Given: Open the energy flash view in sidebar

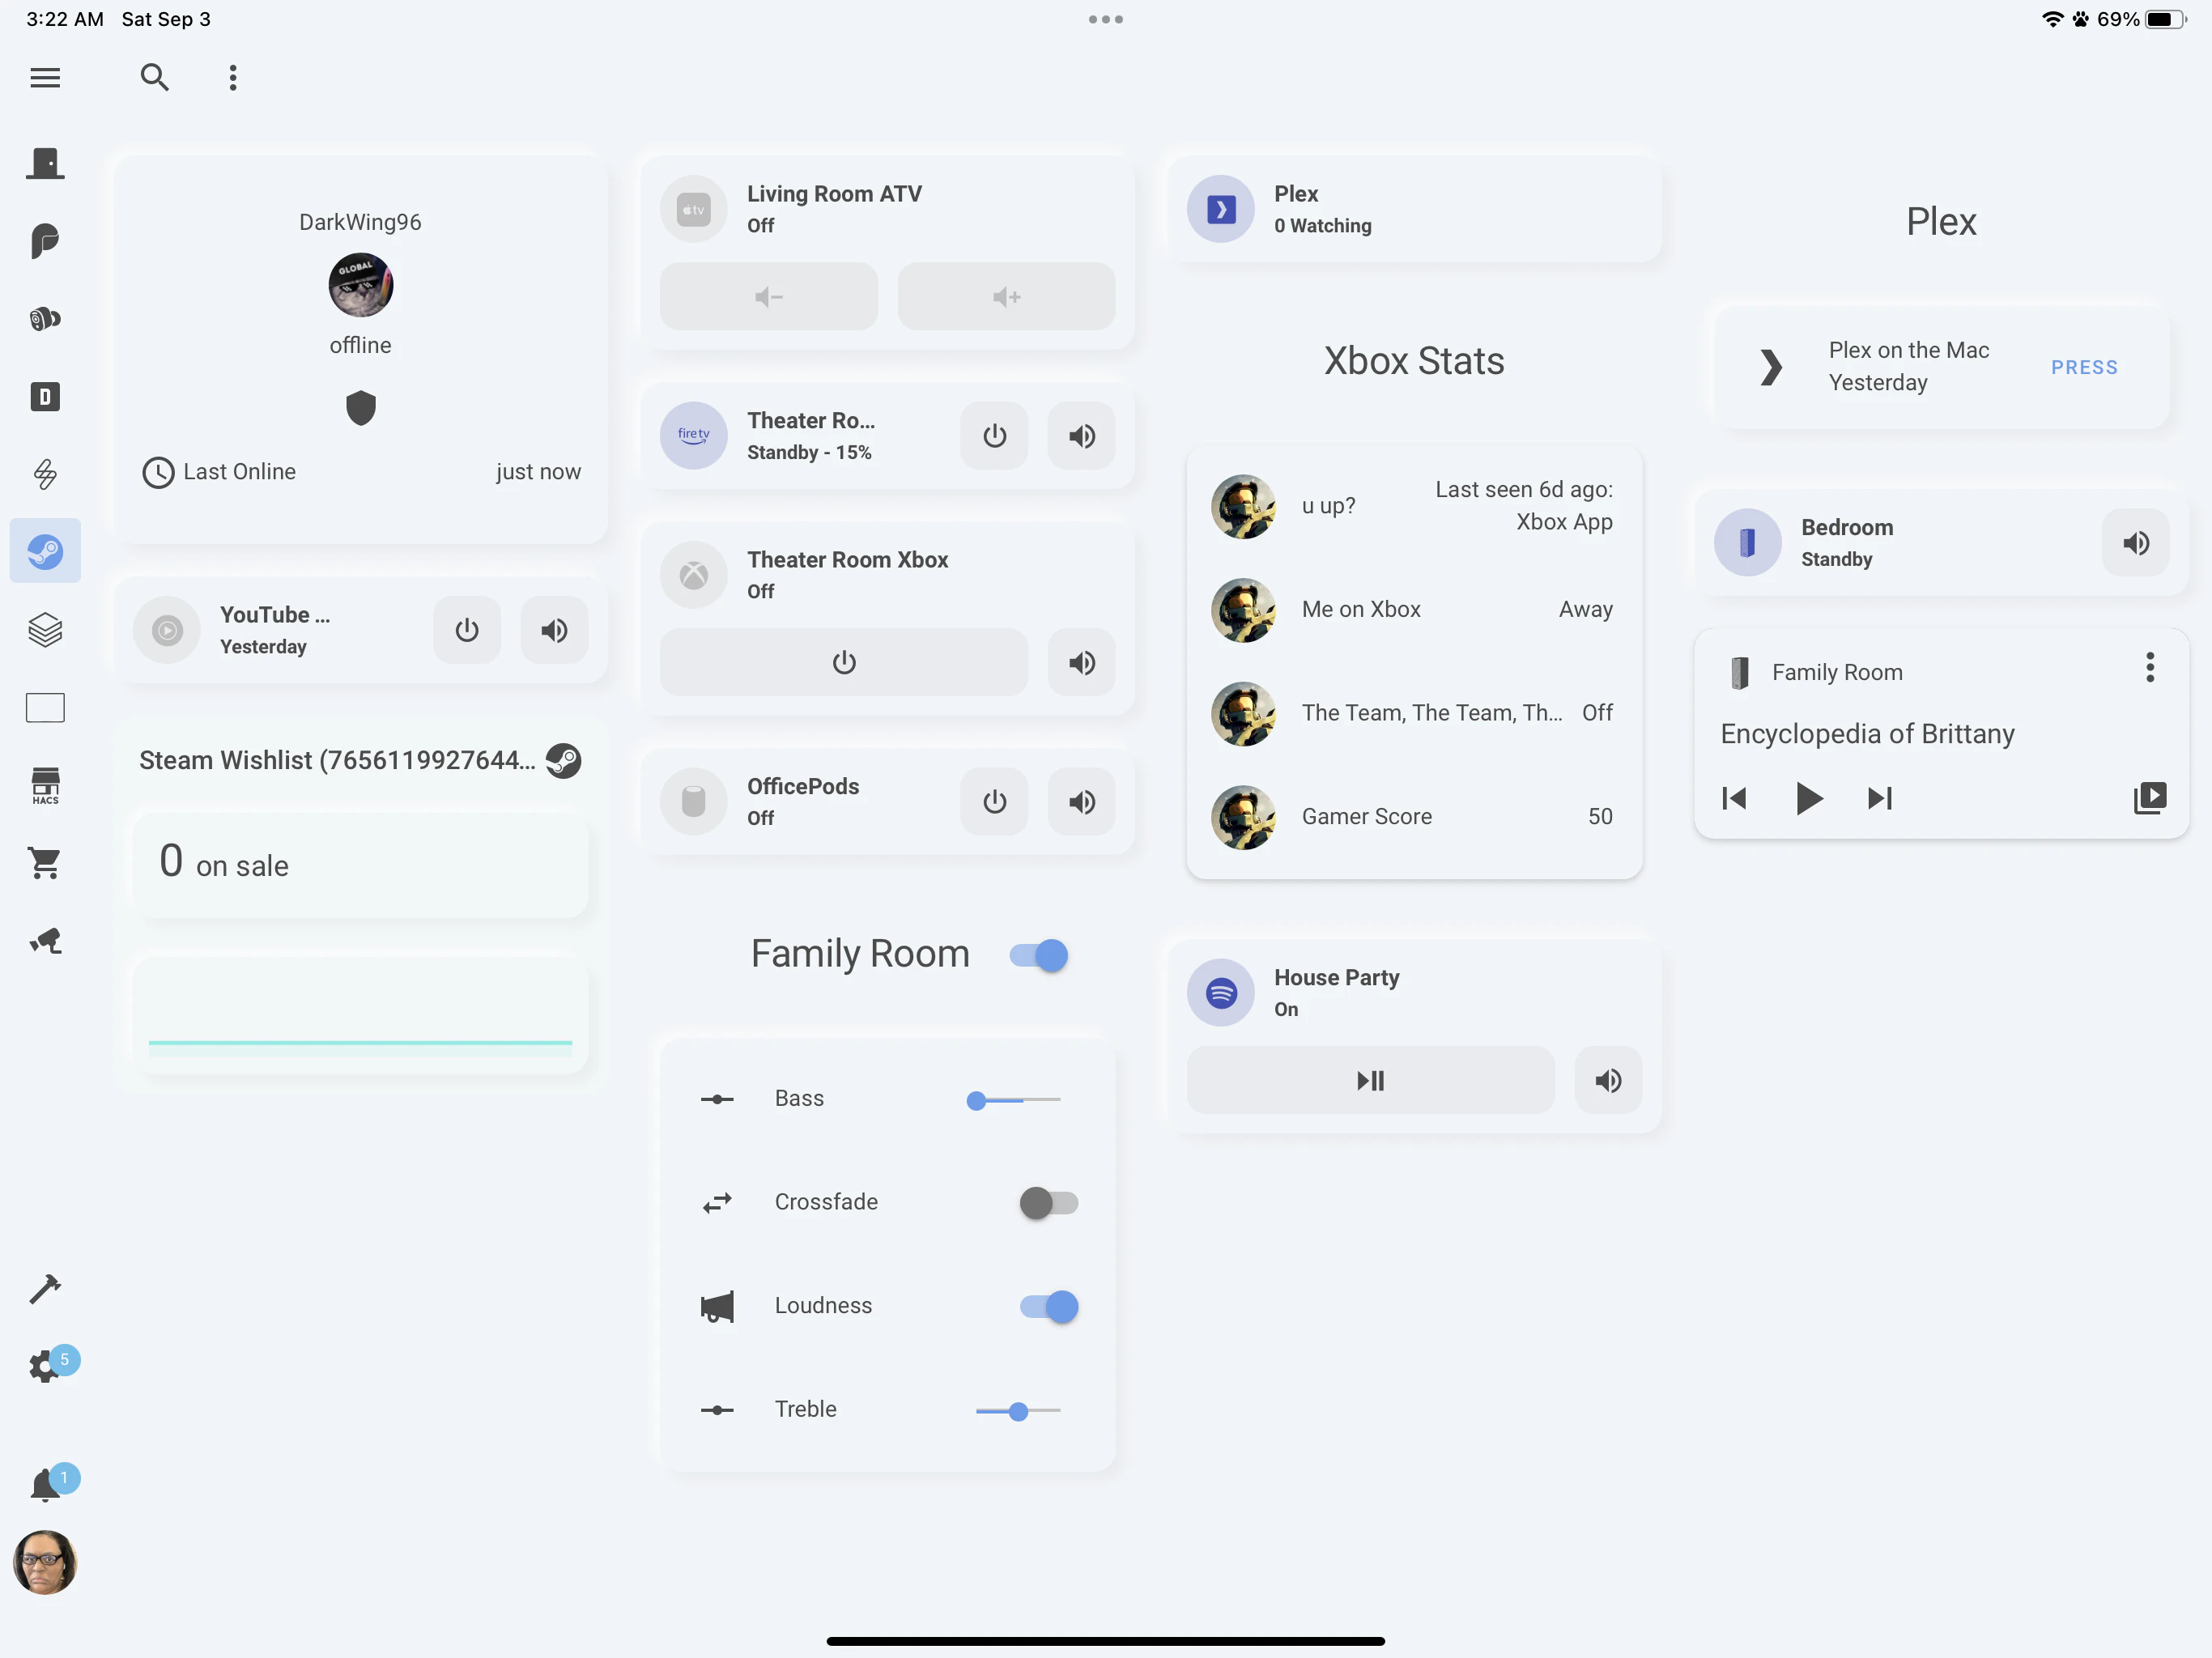Looking at the screenshot, I should (x=45, y=473).
